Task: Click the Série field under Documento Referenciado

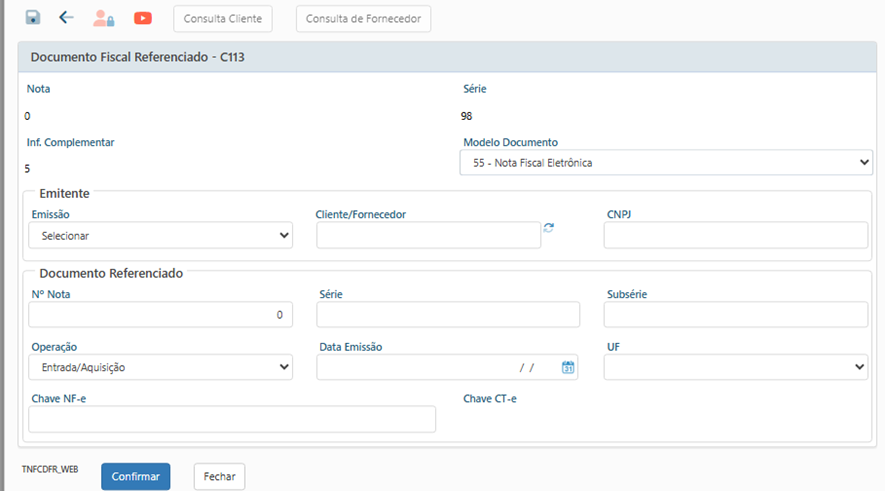Action: tap(448, 315)
